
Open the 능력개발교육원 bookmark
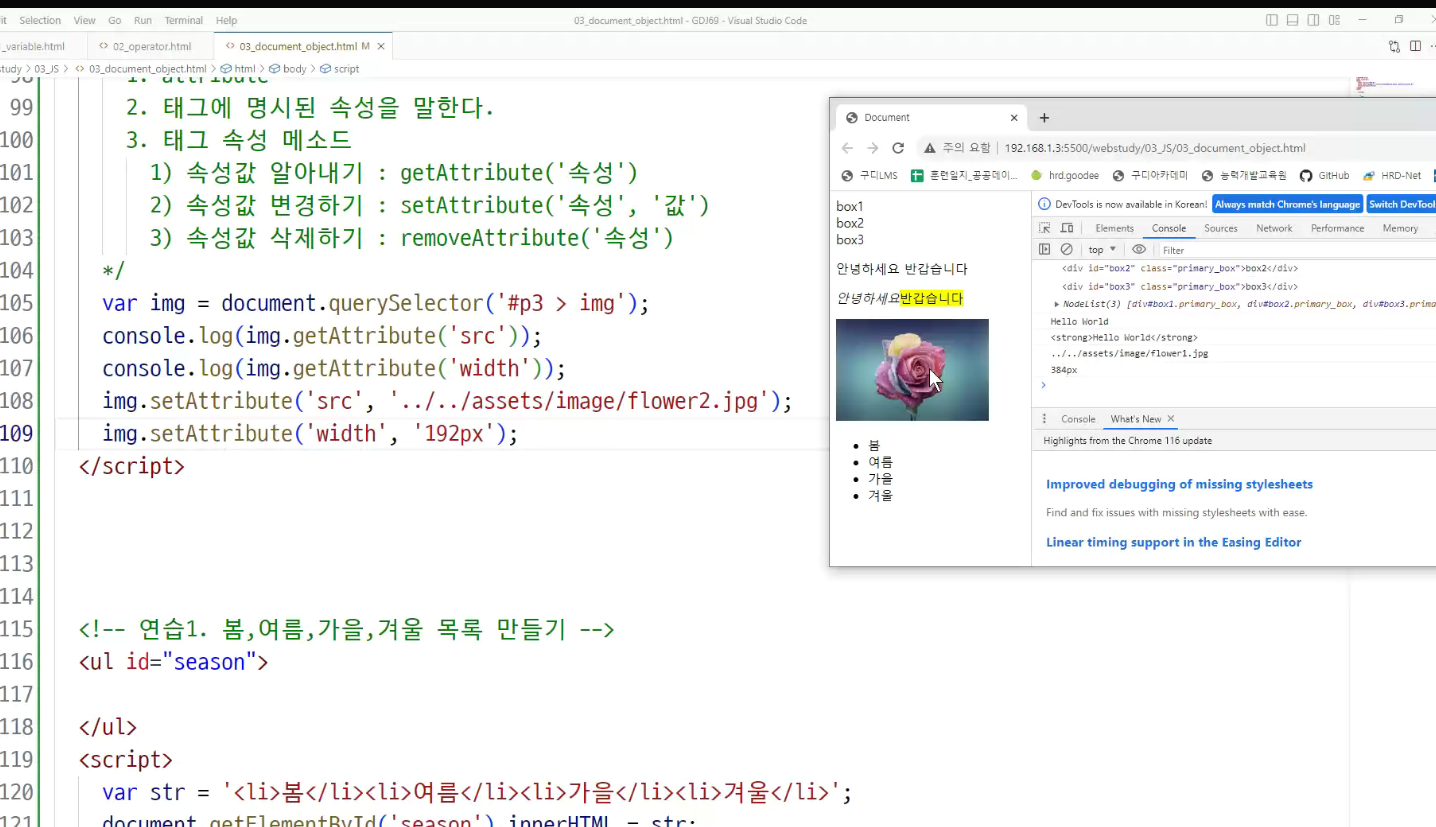pyautogui.click(x=1244, y=175)
